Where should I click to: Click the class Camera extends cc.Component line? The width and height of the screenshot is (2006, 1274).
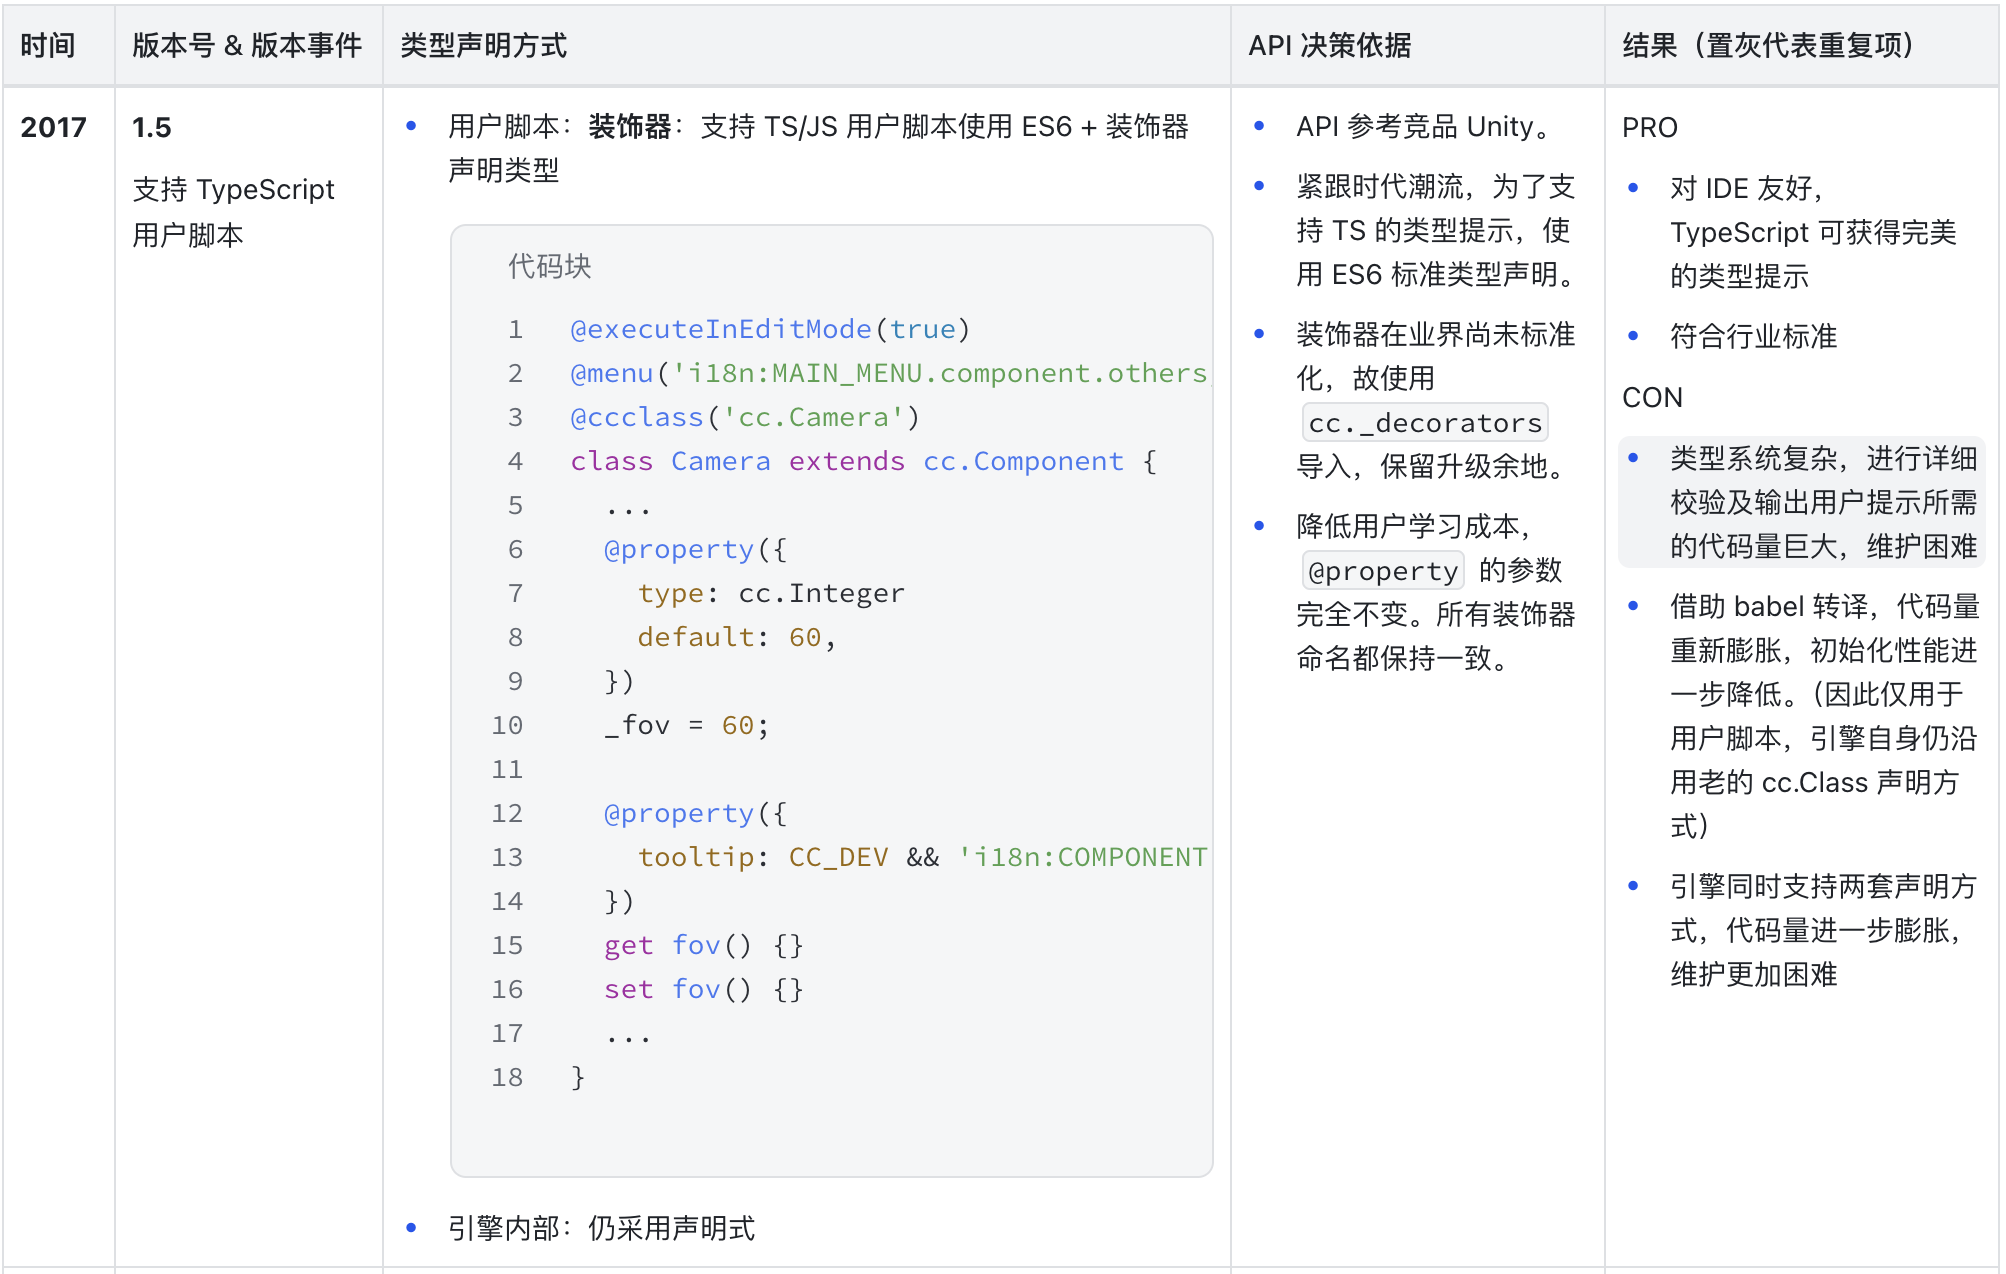[x=863, y=461]
